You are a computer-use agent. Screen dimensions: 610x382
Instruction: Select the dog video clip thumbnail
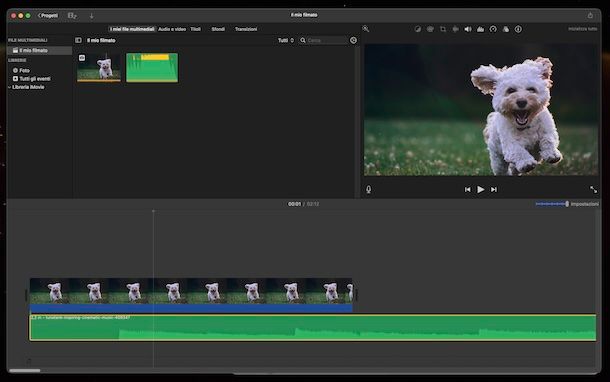tap(99, 67)
